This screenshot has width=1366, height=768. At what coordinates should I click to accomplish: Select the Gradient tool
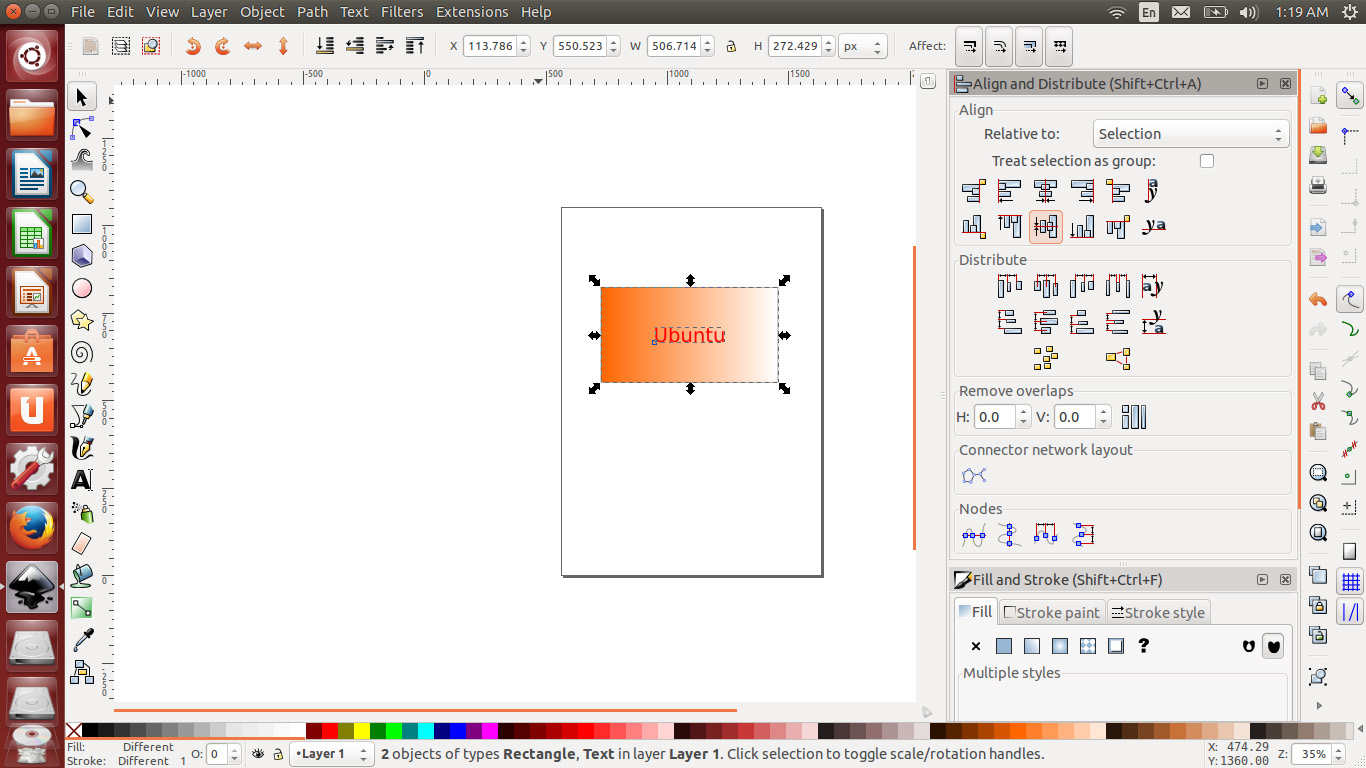[x=82, y=607]
